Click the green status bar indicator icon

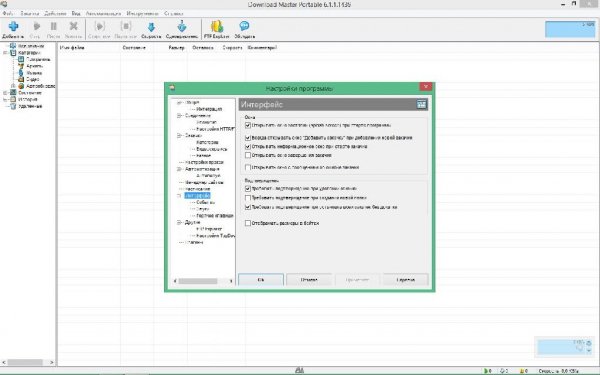[x=486, y=371]
